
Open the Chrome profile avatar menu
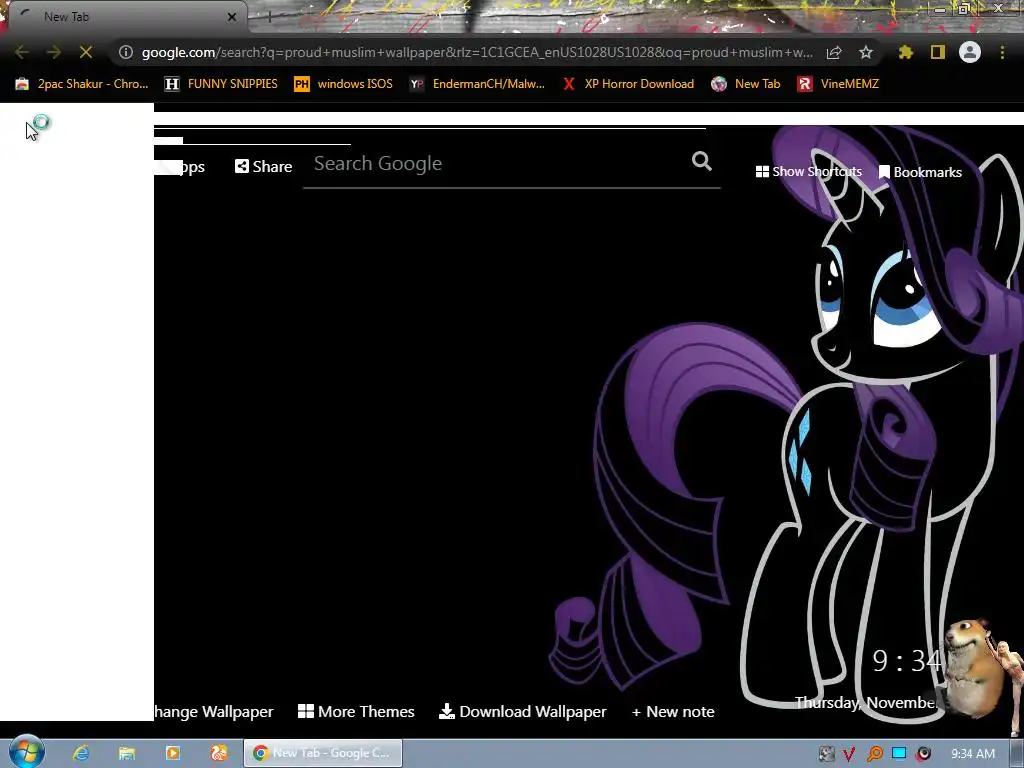click(x=970, y=52)
